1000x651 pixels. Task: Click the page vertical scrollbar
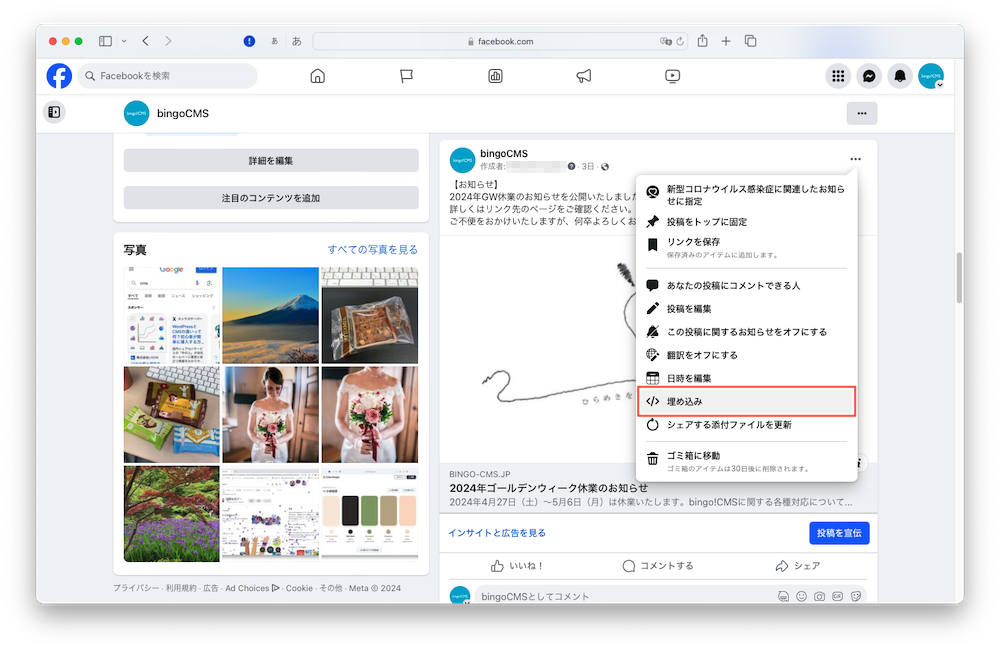coord(959,278)
